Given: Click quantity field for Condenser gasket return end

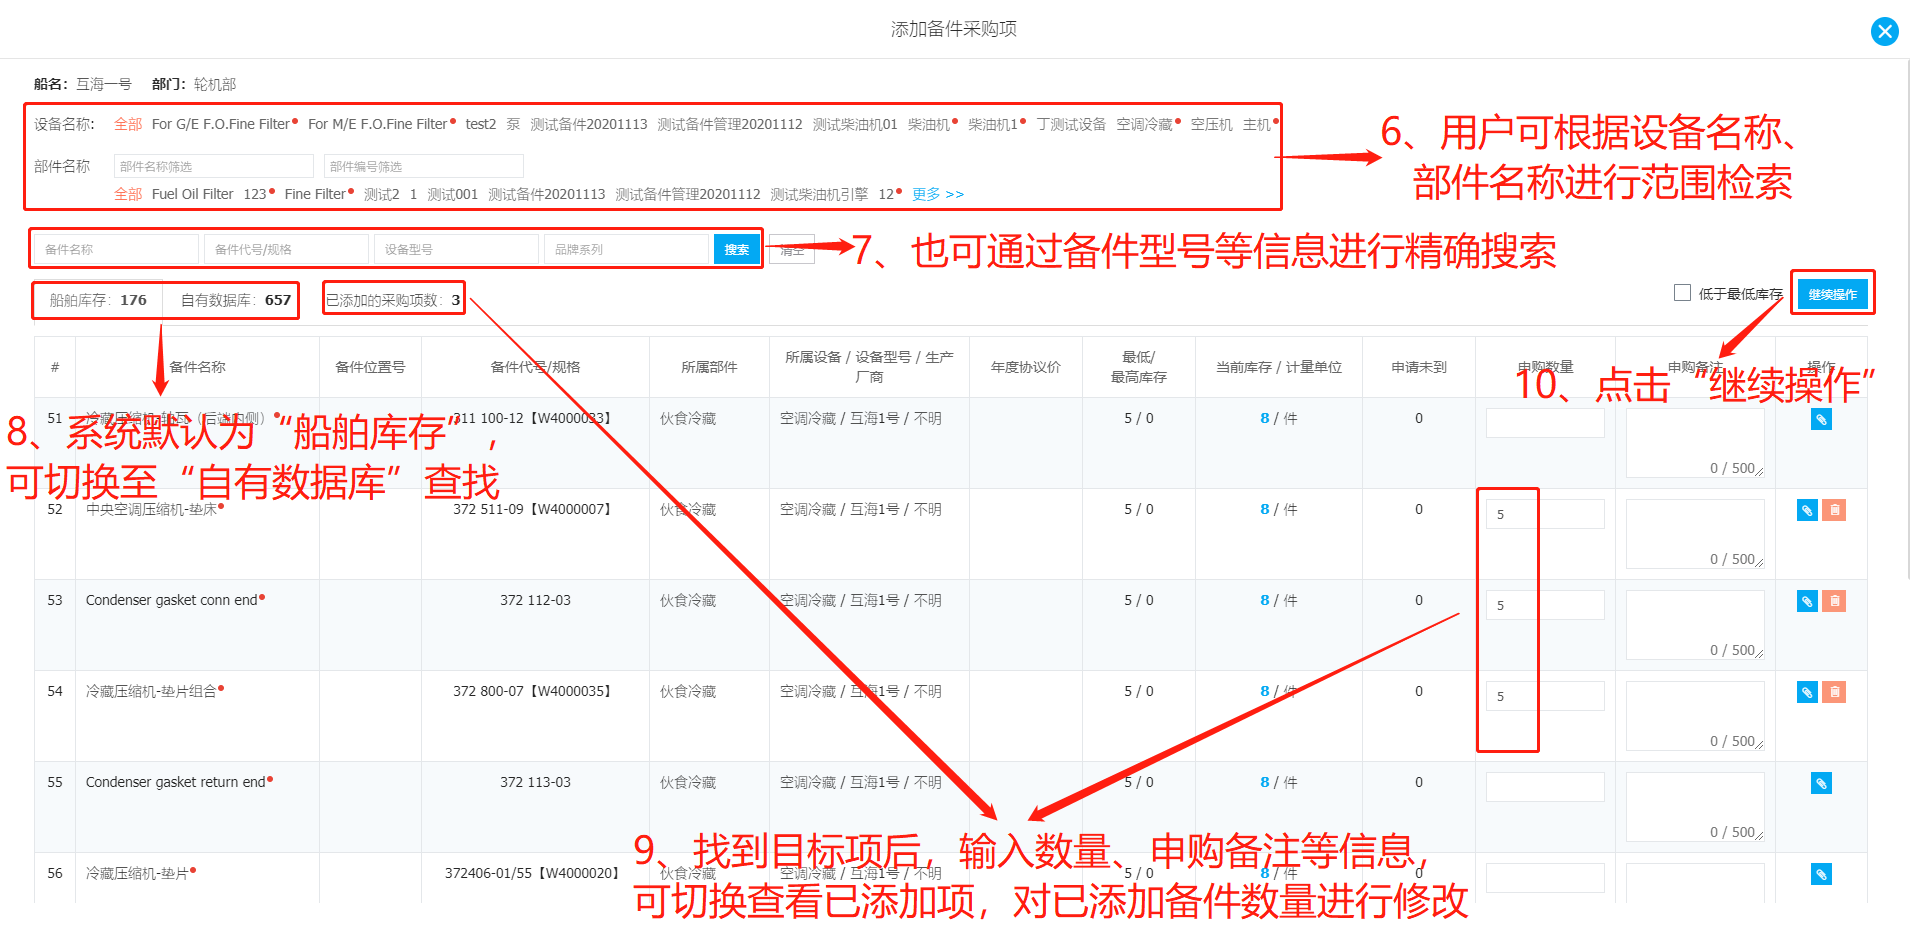Looking at the screenshot, I should click(1545, 787).
